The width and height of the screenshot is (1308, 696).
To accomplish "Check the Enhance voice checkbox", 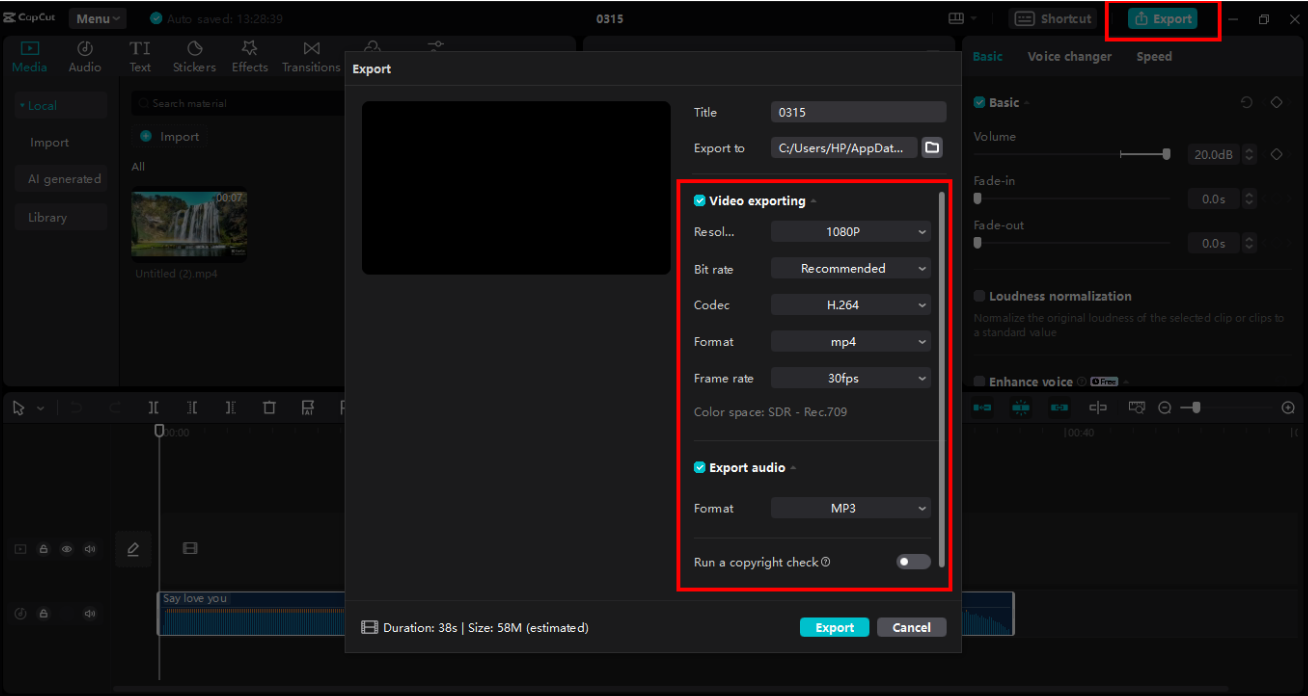I will click(x=980, y=382).
